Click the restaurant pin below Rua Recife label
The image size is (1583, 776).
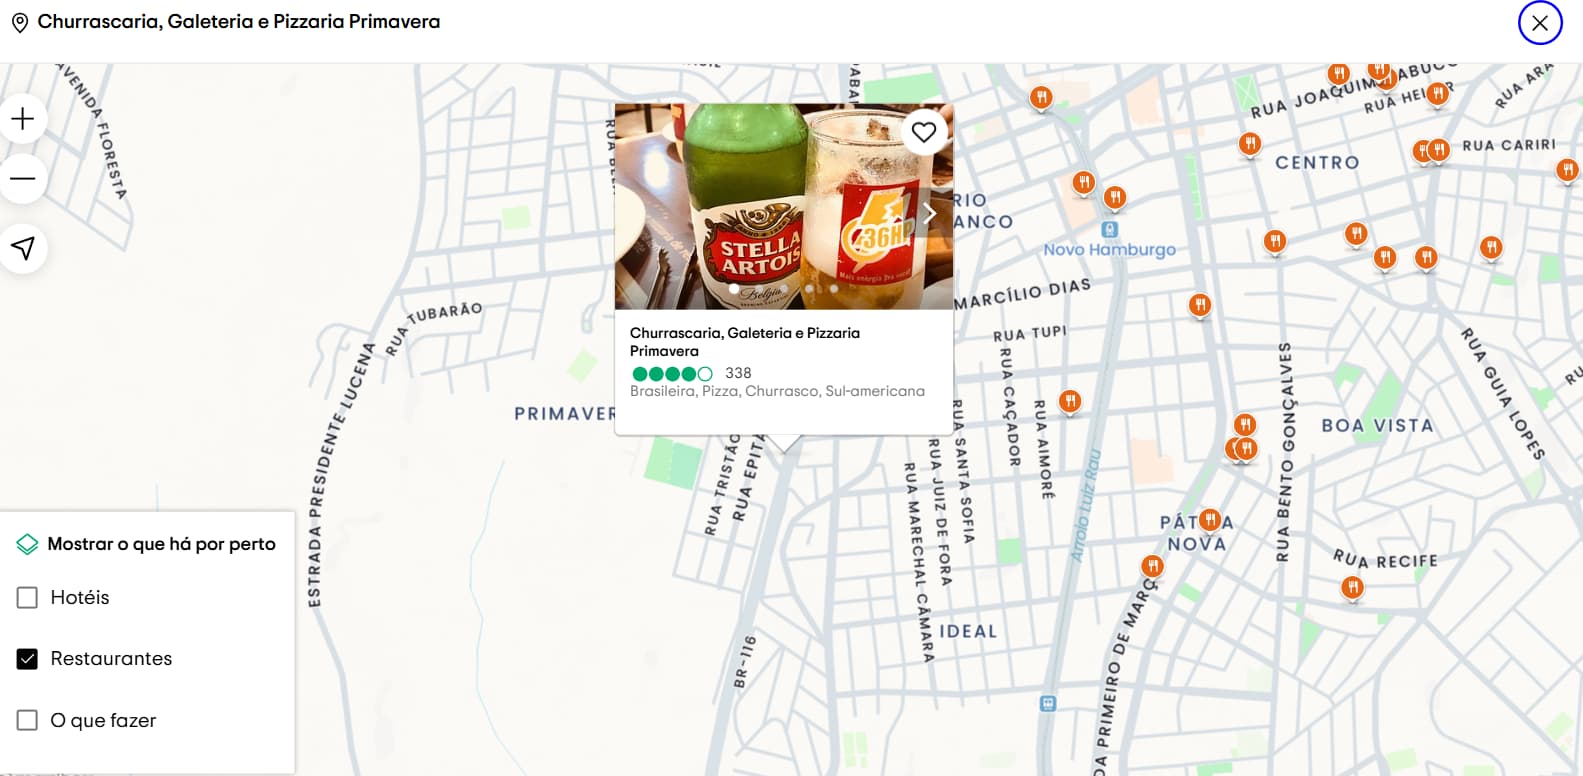pos(1352,587)
